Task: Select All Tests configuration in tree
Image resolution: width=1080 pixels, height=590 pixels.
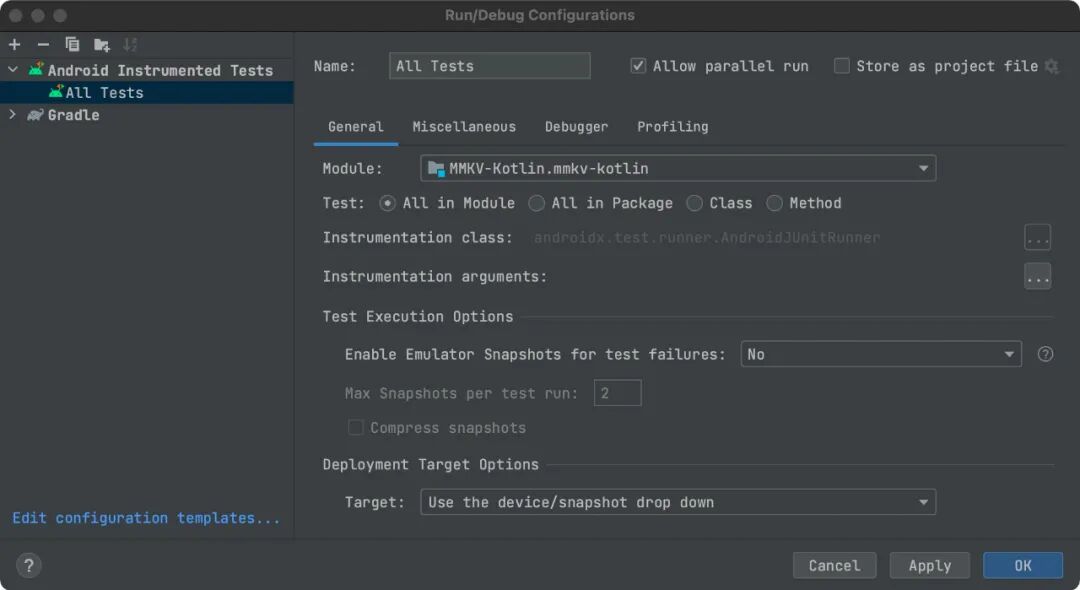Action: 147,92
